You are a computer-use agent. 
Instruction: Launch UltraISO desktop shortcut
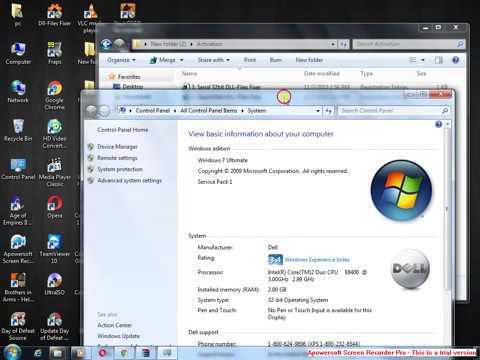click(x=55, y=283)
